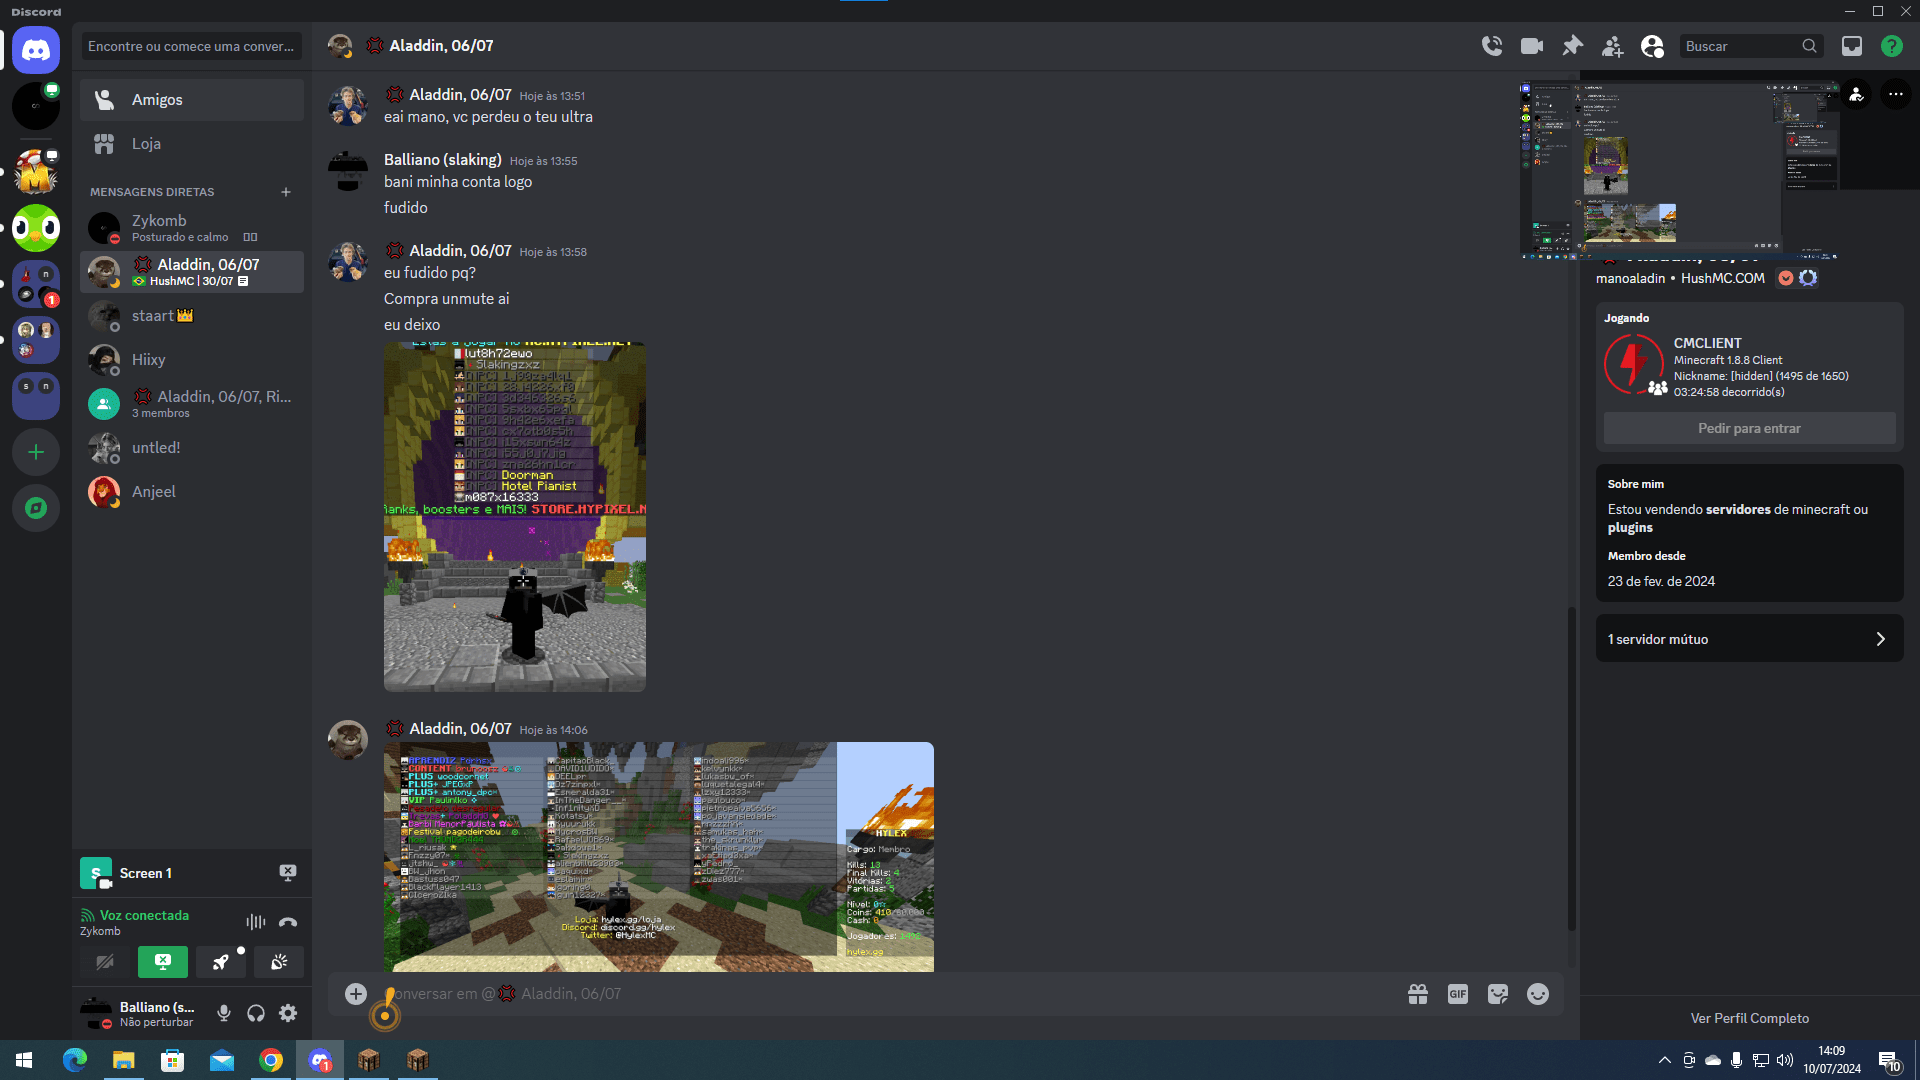
Task: Hide the user profile side panel
Action: 1653,46
